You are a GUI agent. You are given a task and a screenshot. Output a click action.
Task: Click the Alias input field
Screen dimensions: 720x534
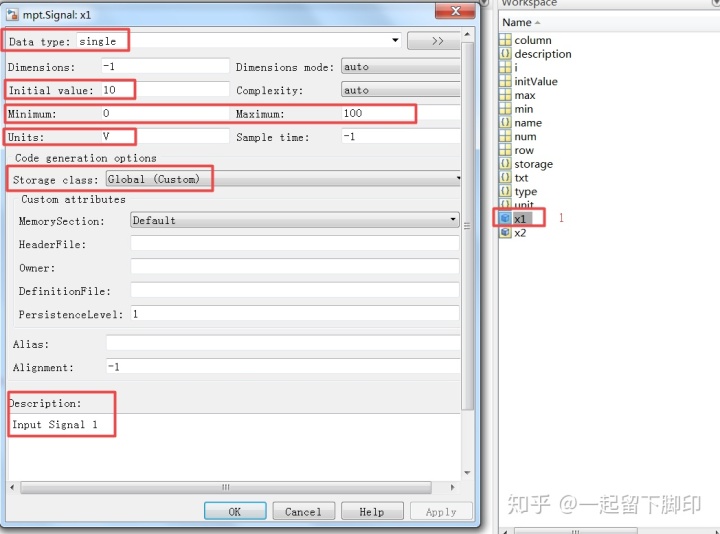283,343
